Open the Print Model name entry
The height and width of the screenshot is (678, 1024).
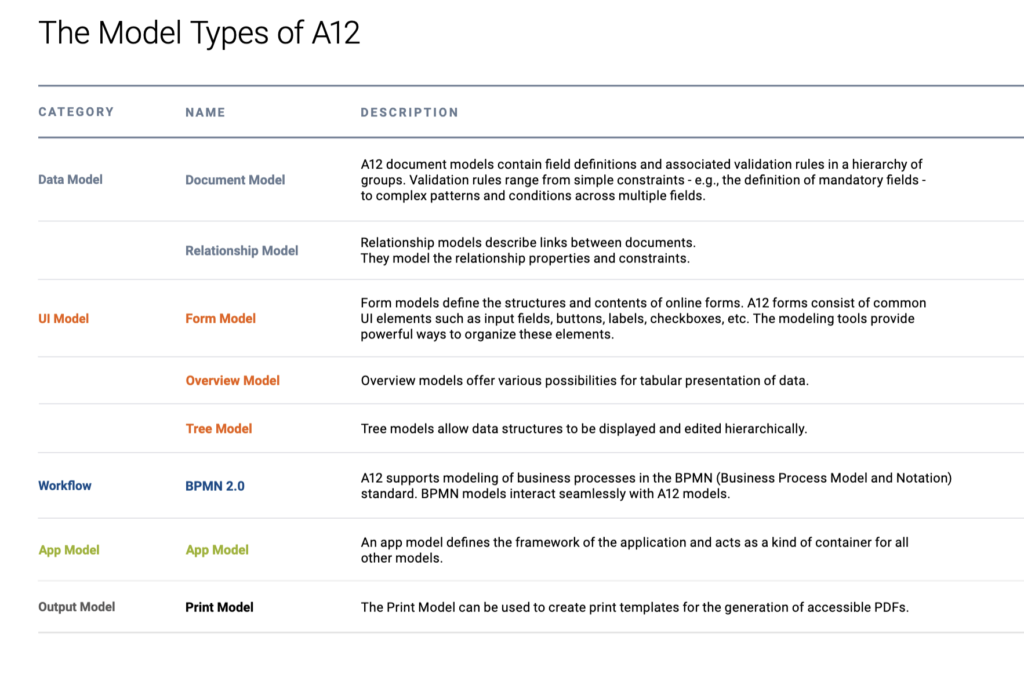tap(219, 607)
